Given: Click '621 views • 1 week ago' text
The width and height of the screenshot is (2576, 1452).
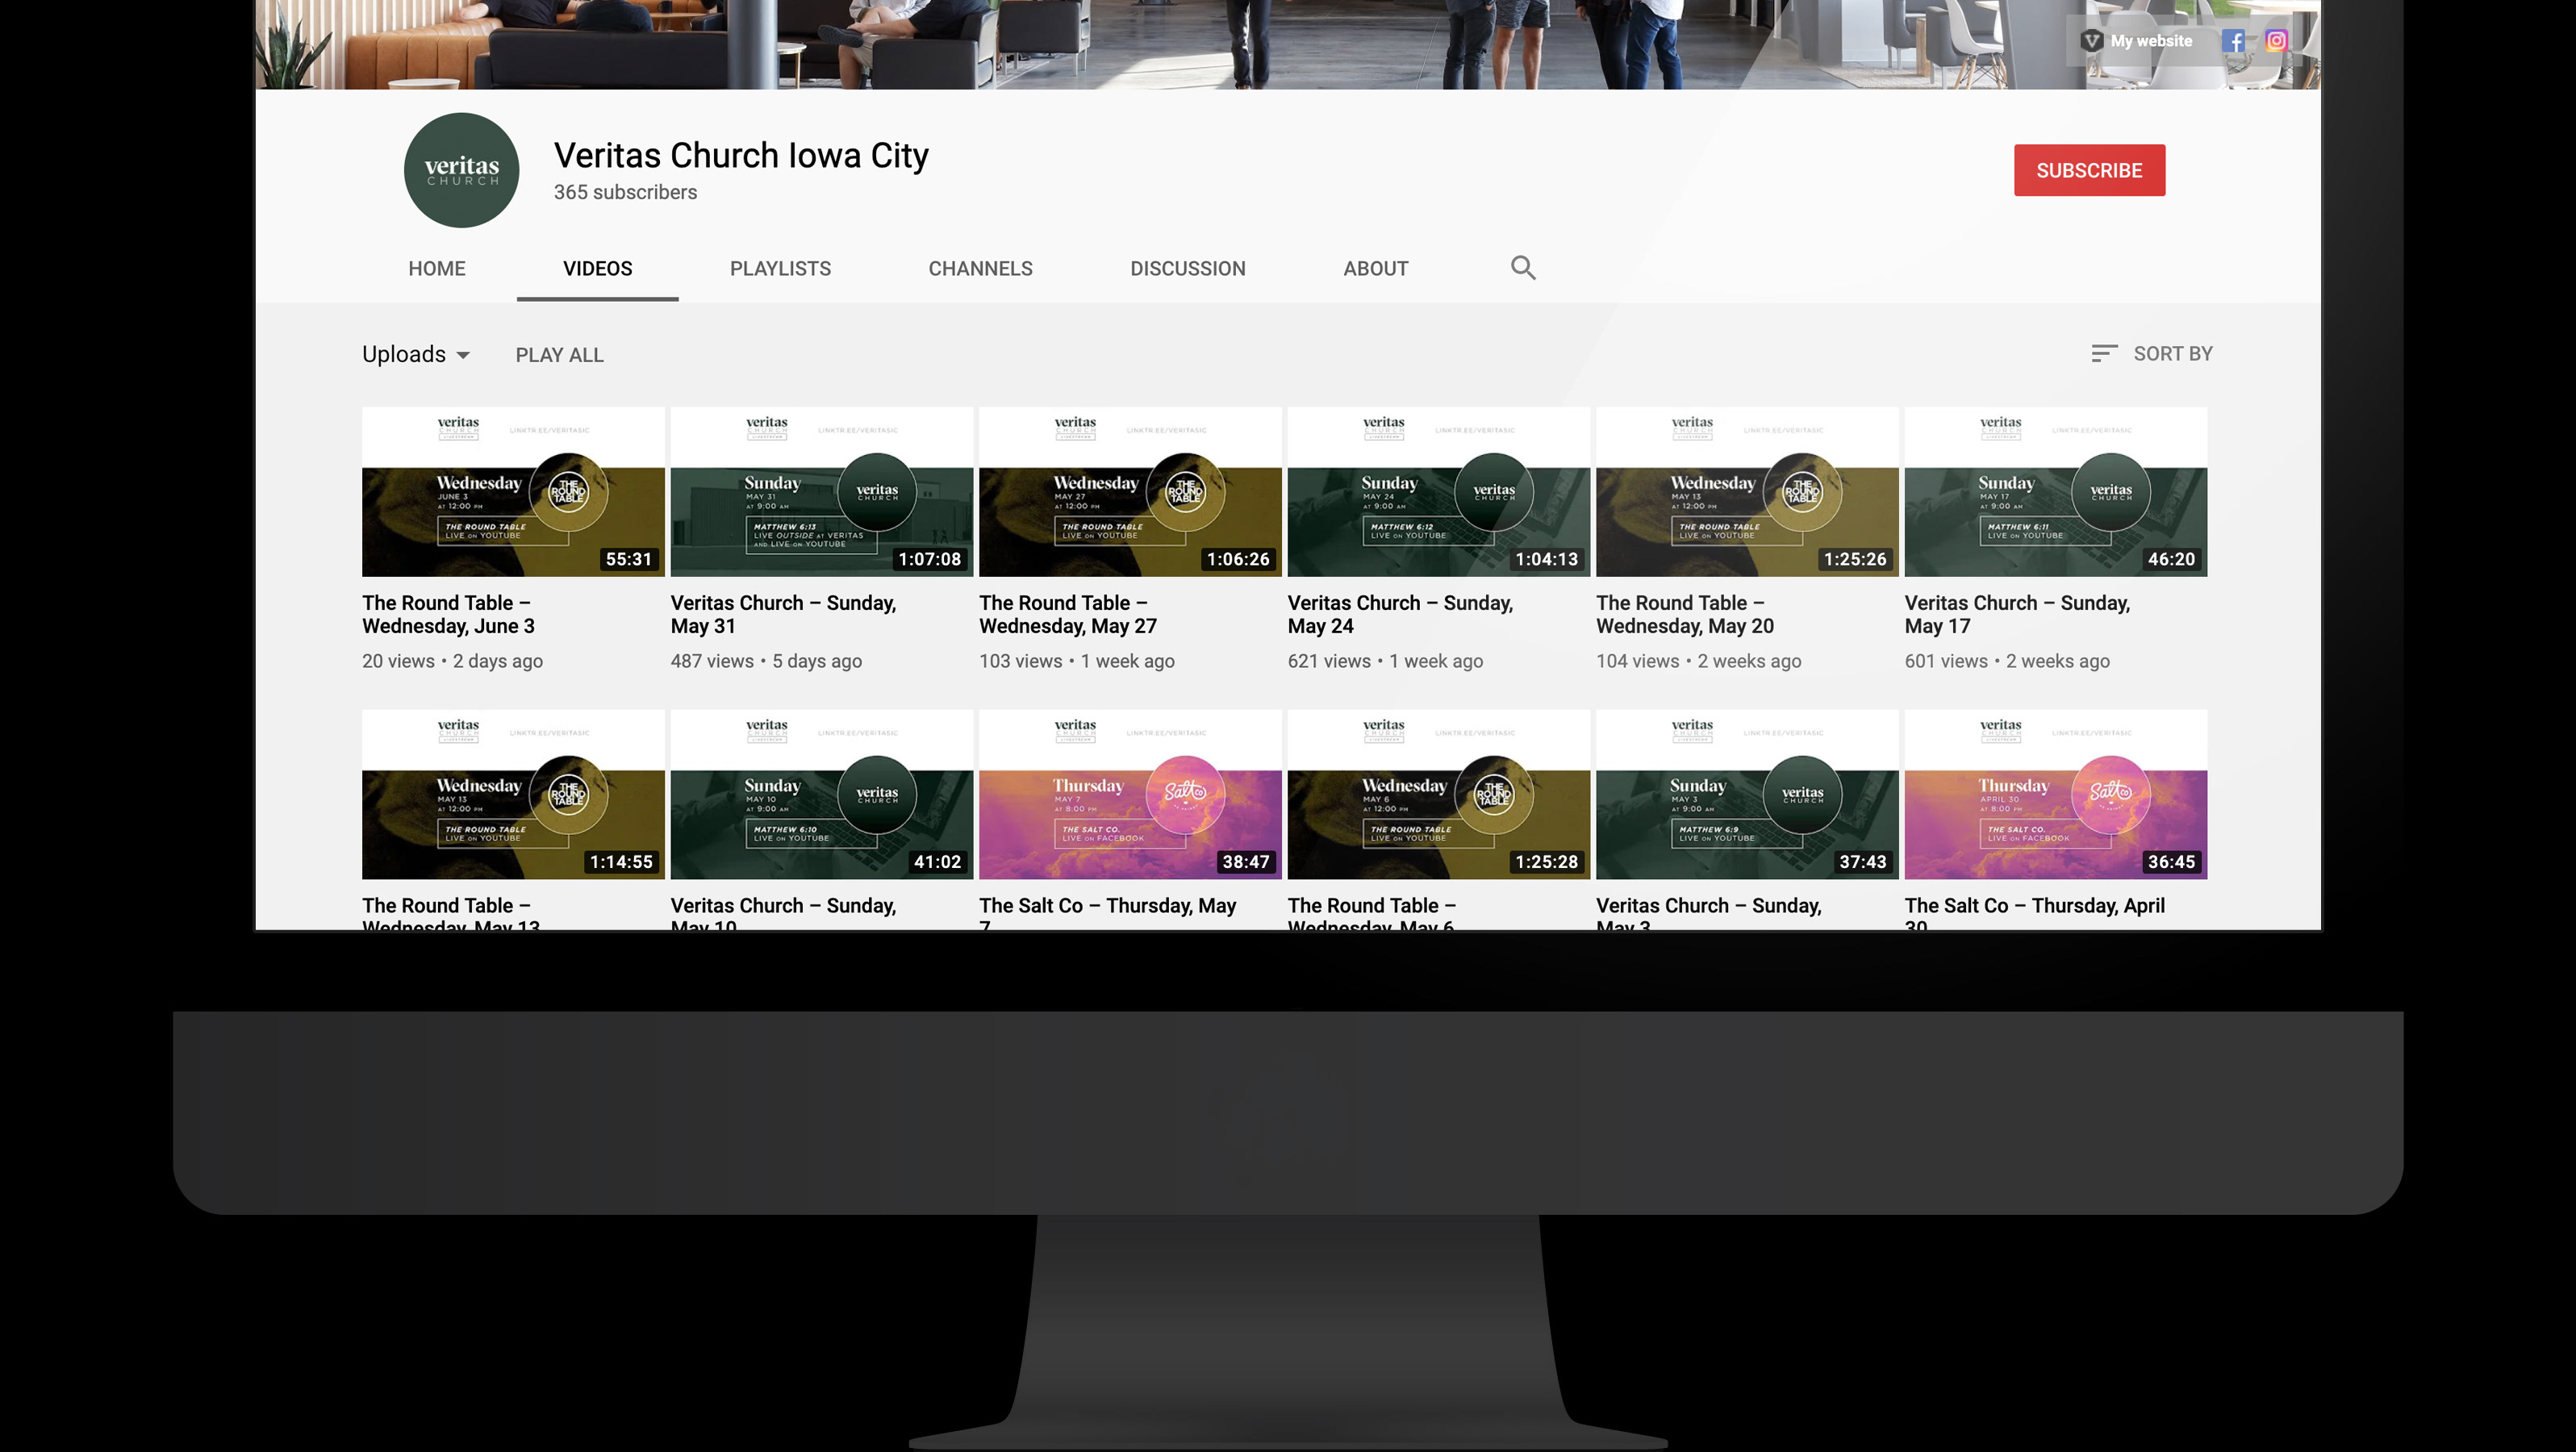Looking at the screenshot, I should click(1385, 661).
